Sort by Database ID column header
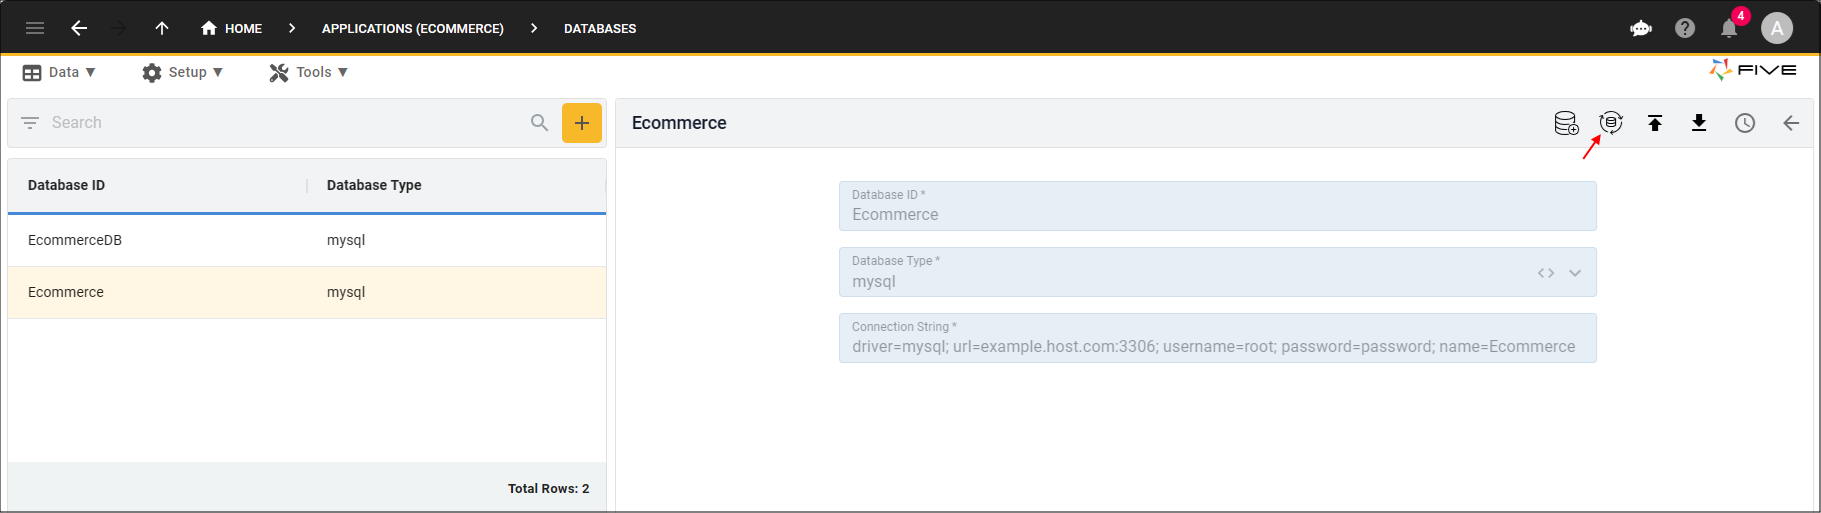This screenshot has height=513, width=1821. coord(66,185)
